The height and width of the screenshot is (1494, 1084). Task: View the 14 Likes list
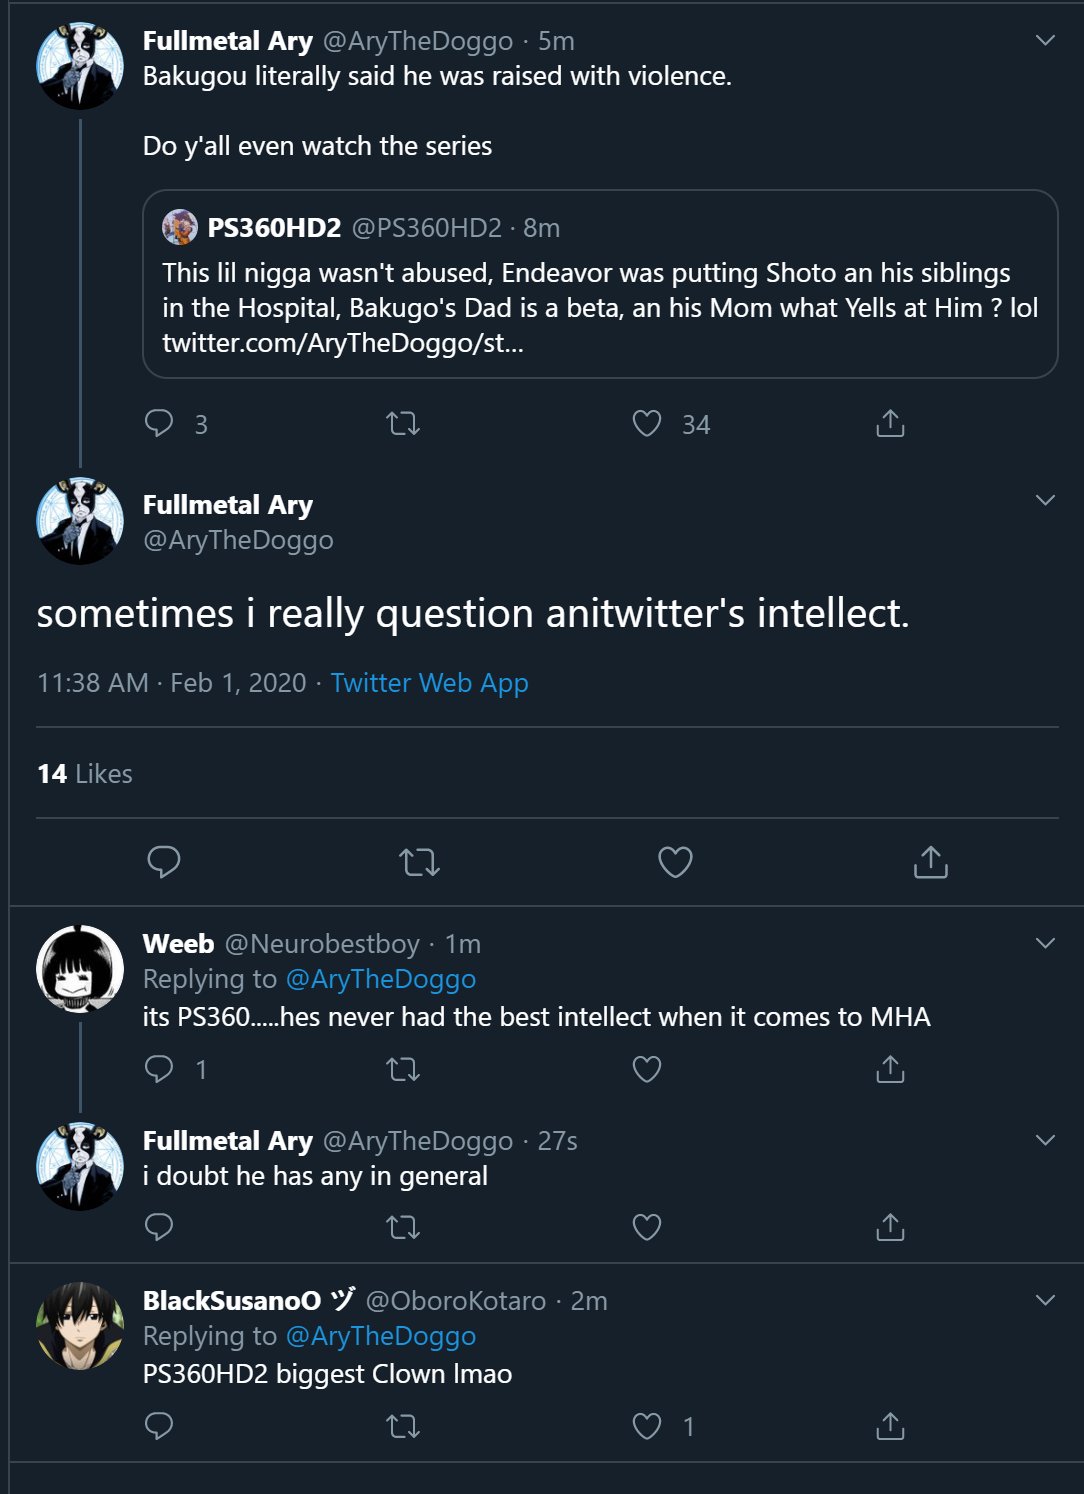[85, 774]
